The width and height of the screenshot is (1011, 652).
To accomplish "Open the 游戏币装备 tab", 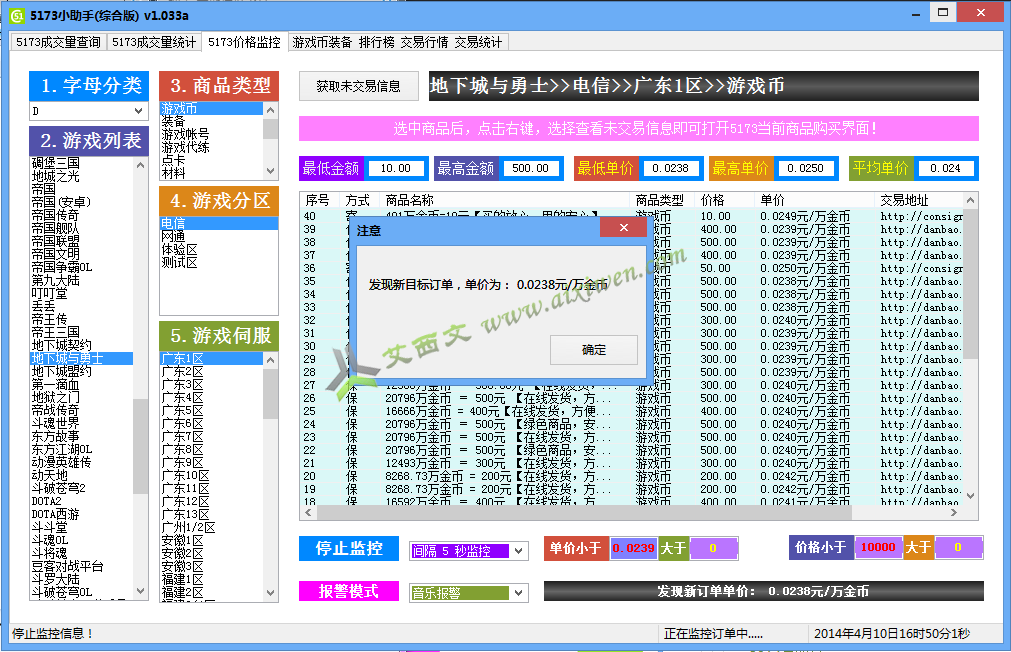I will pos(322,42).
